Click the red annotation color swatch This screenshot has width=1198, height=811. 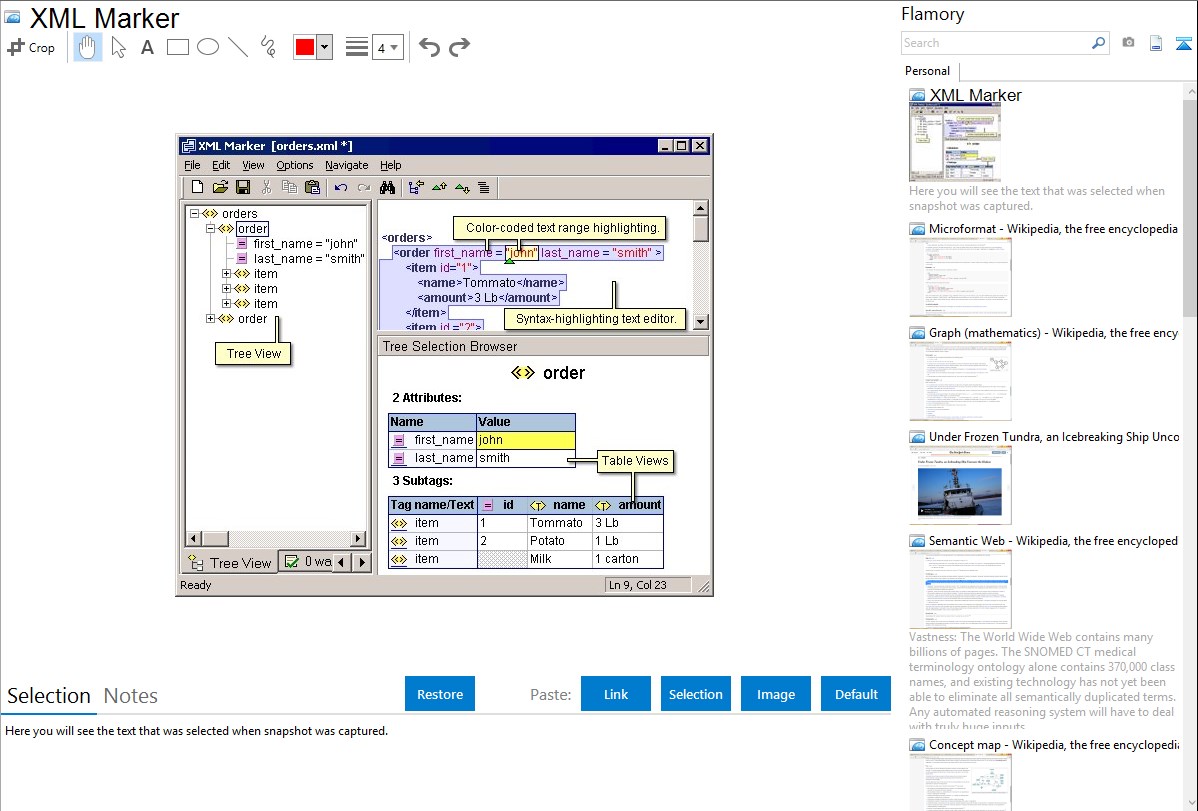click(305, 47)
